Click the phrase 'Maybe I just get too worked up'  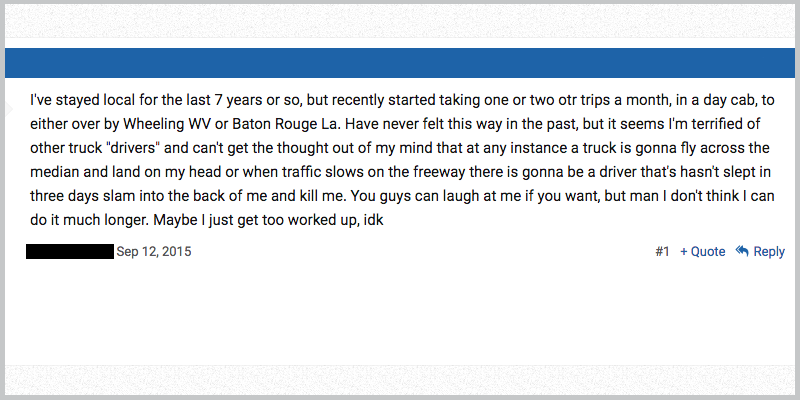(255, 220)
